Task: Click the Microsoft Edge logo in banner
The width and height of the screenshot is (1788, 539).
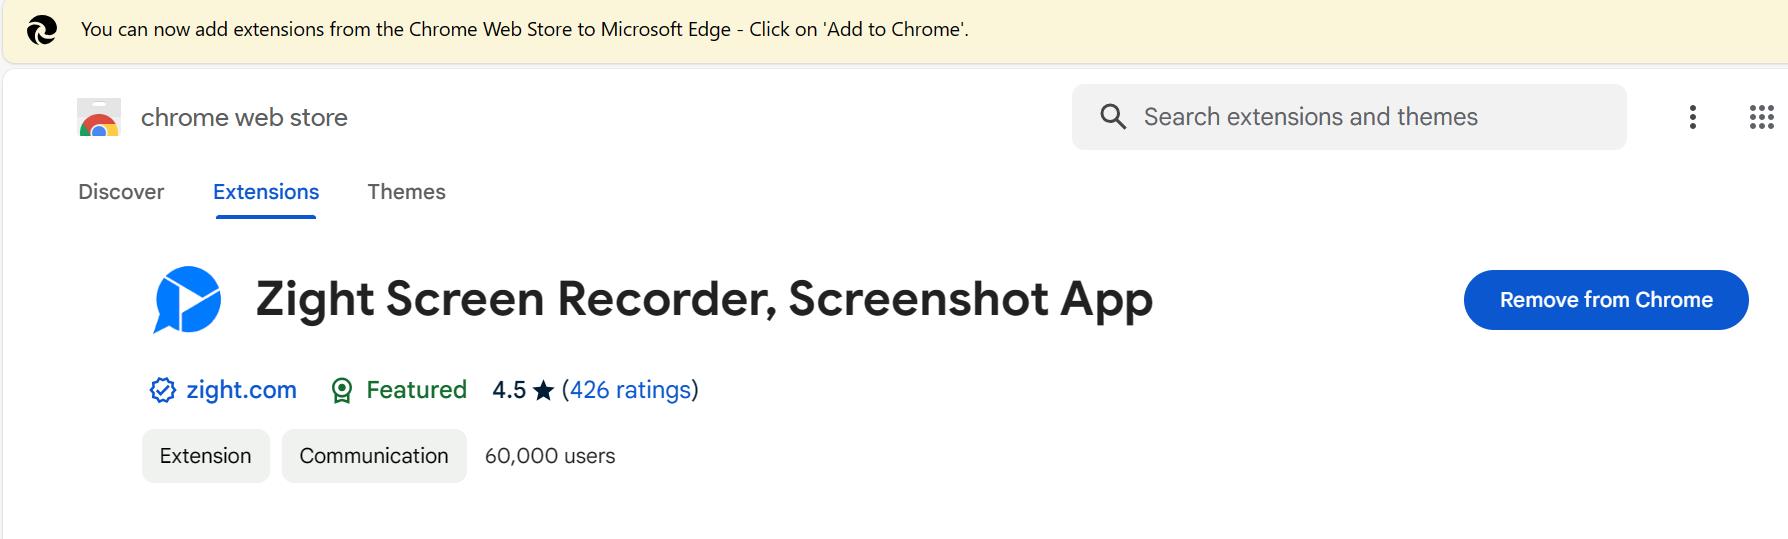Action: [41, 30]
